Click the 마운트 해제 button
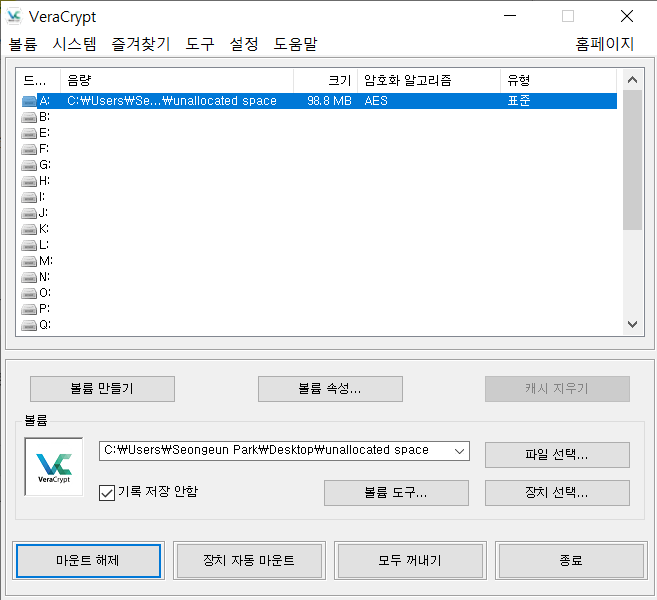This screenshot has height=600, width=657. (88, 561)
